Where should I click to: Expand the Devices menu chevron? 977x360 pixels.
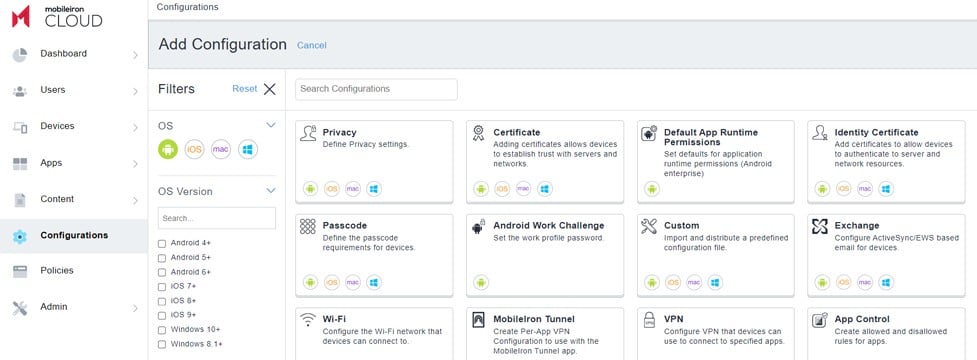point(135,128)
